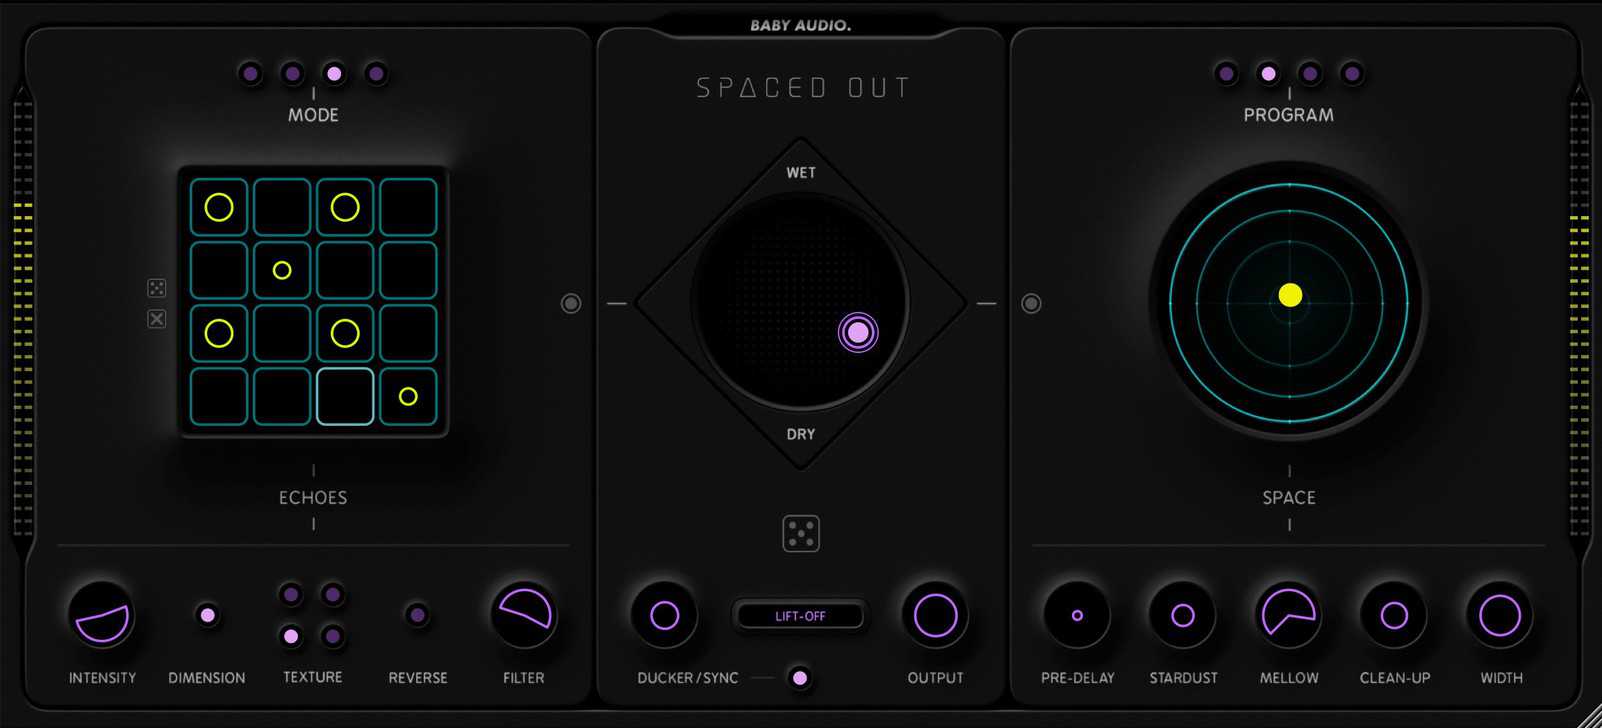Toggle the second row second column Echoes cell
The width and height of the screenshot is (1602, 728).
click(282, 270)
